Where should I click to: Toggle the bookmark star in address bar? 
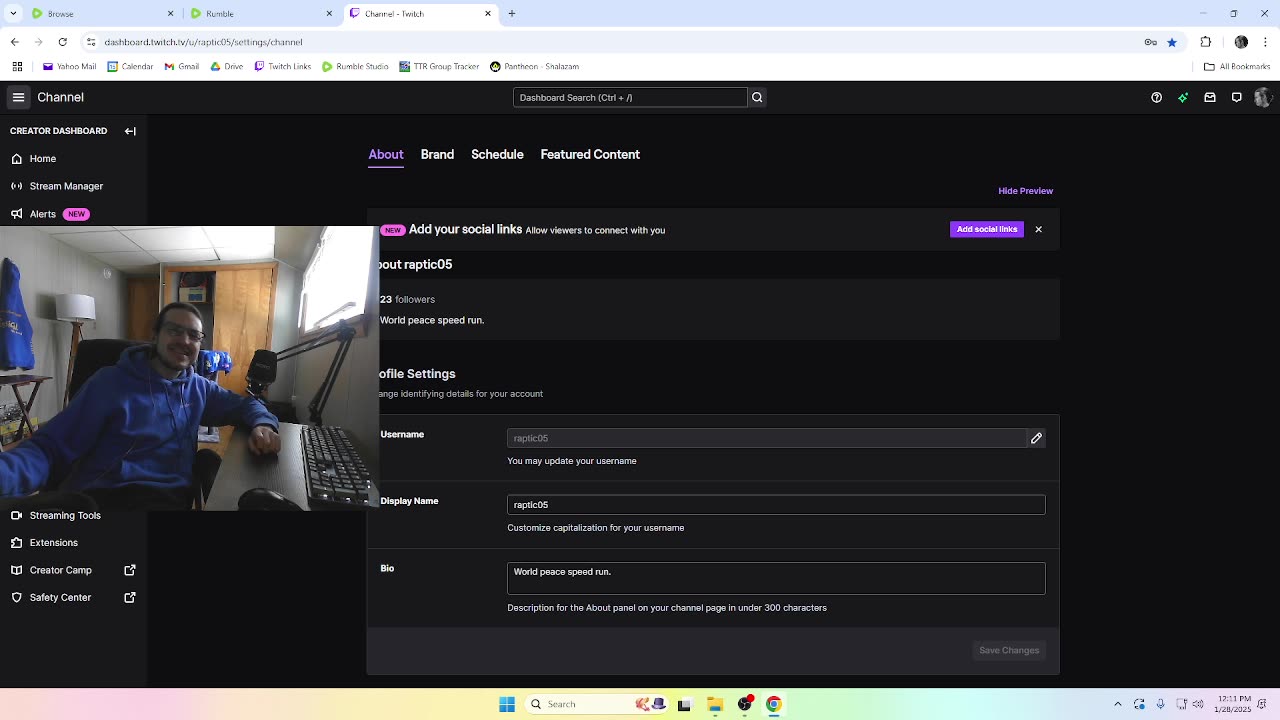(1172, 42)
